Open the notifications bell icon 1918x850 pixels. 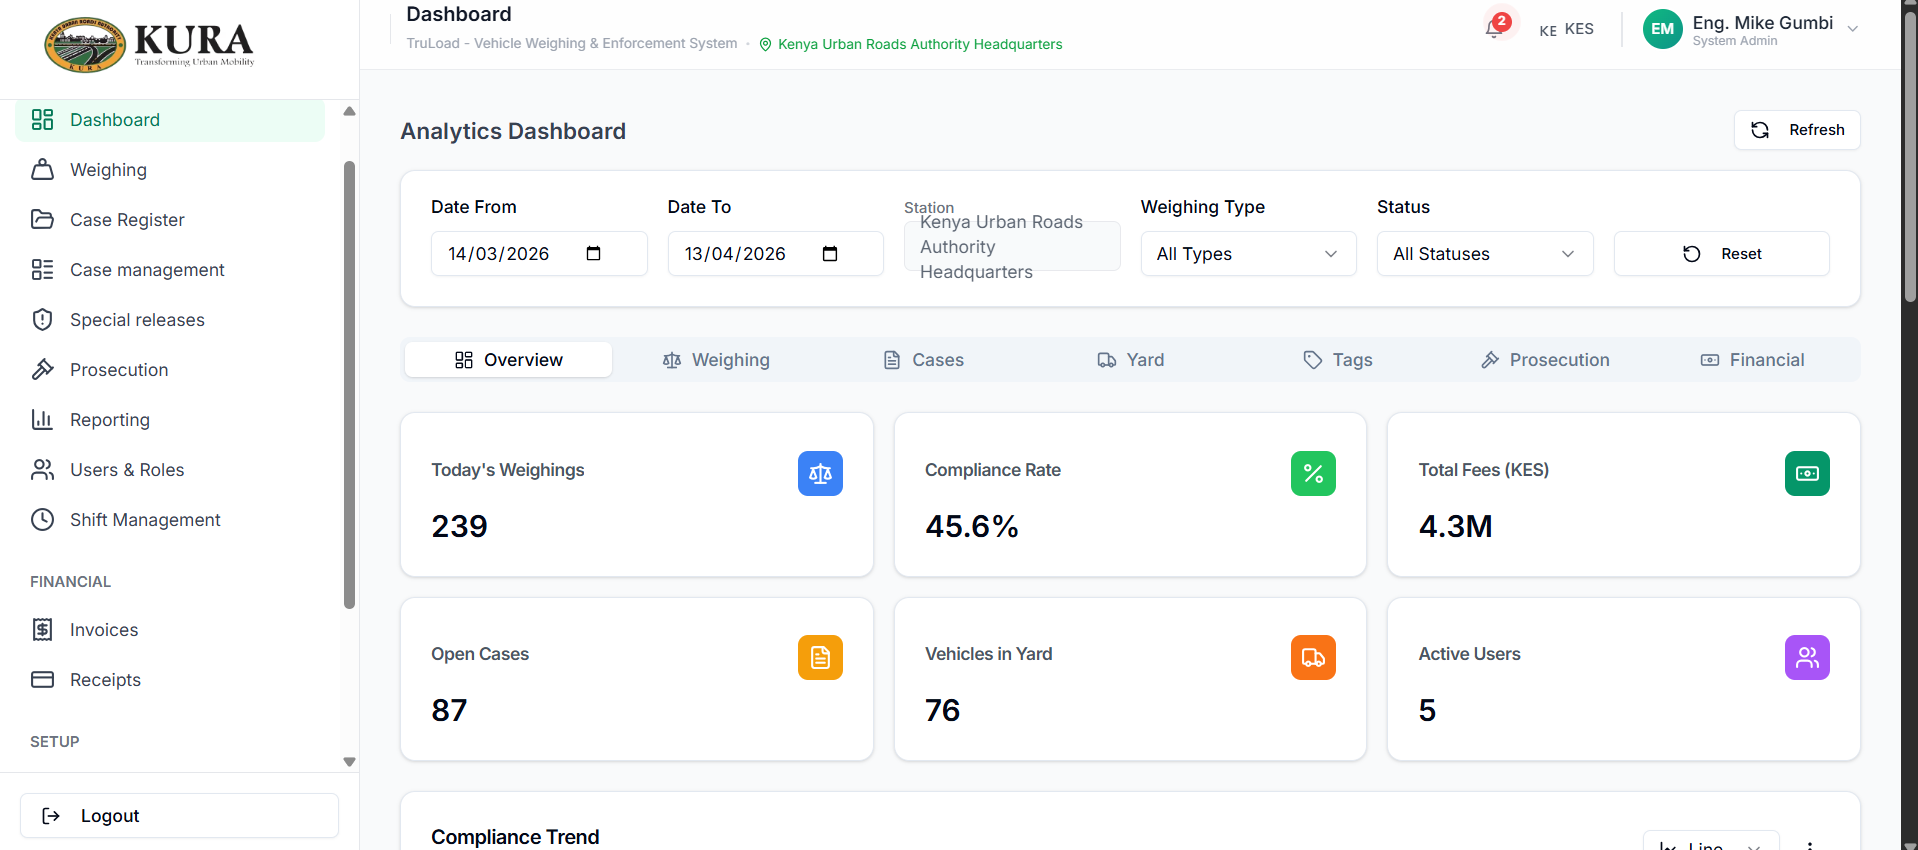click(x=1496, y=27)
